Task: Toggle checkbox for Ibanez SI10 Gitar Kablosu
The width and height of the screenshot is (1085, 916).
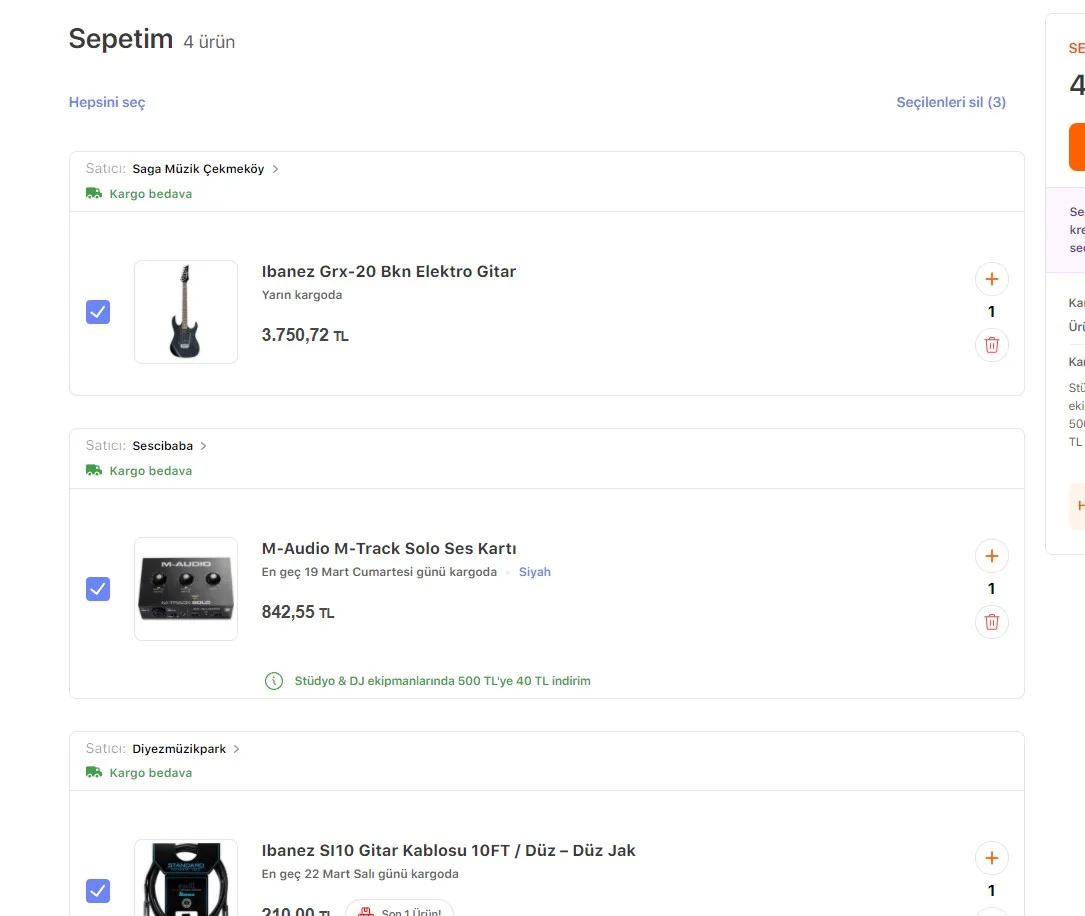Action: [x=98, y=890]
